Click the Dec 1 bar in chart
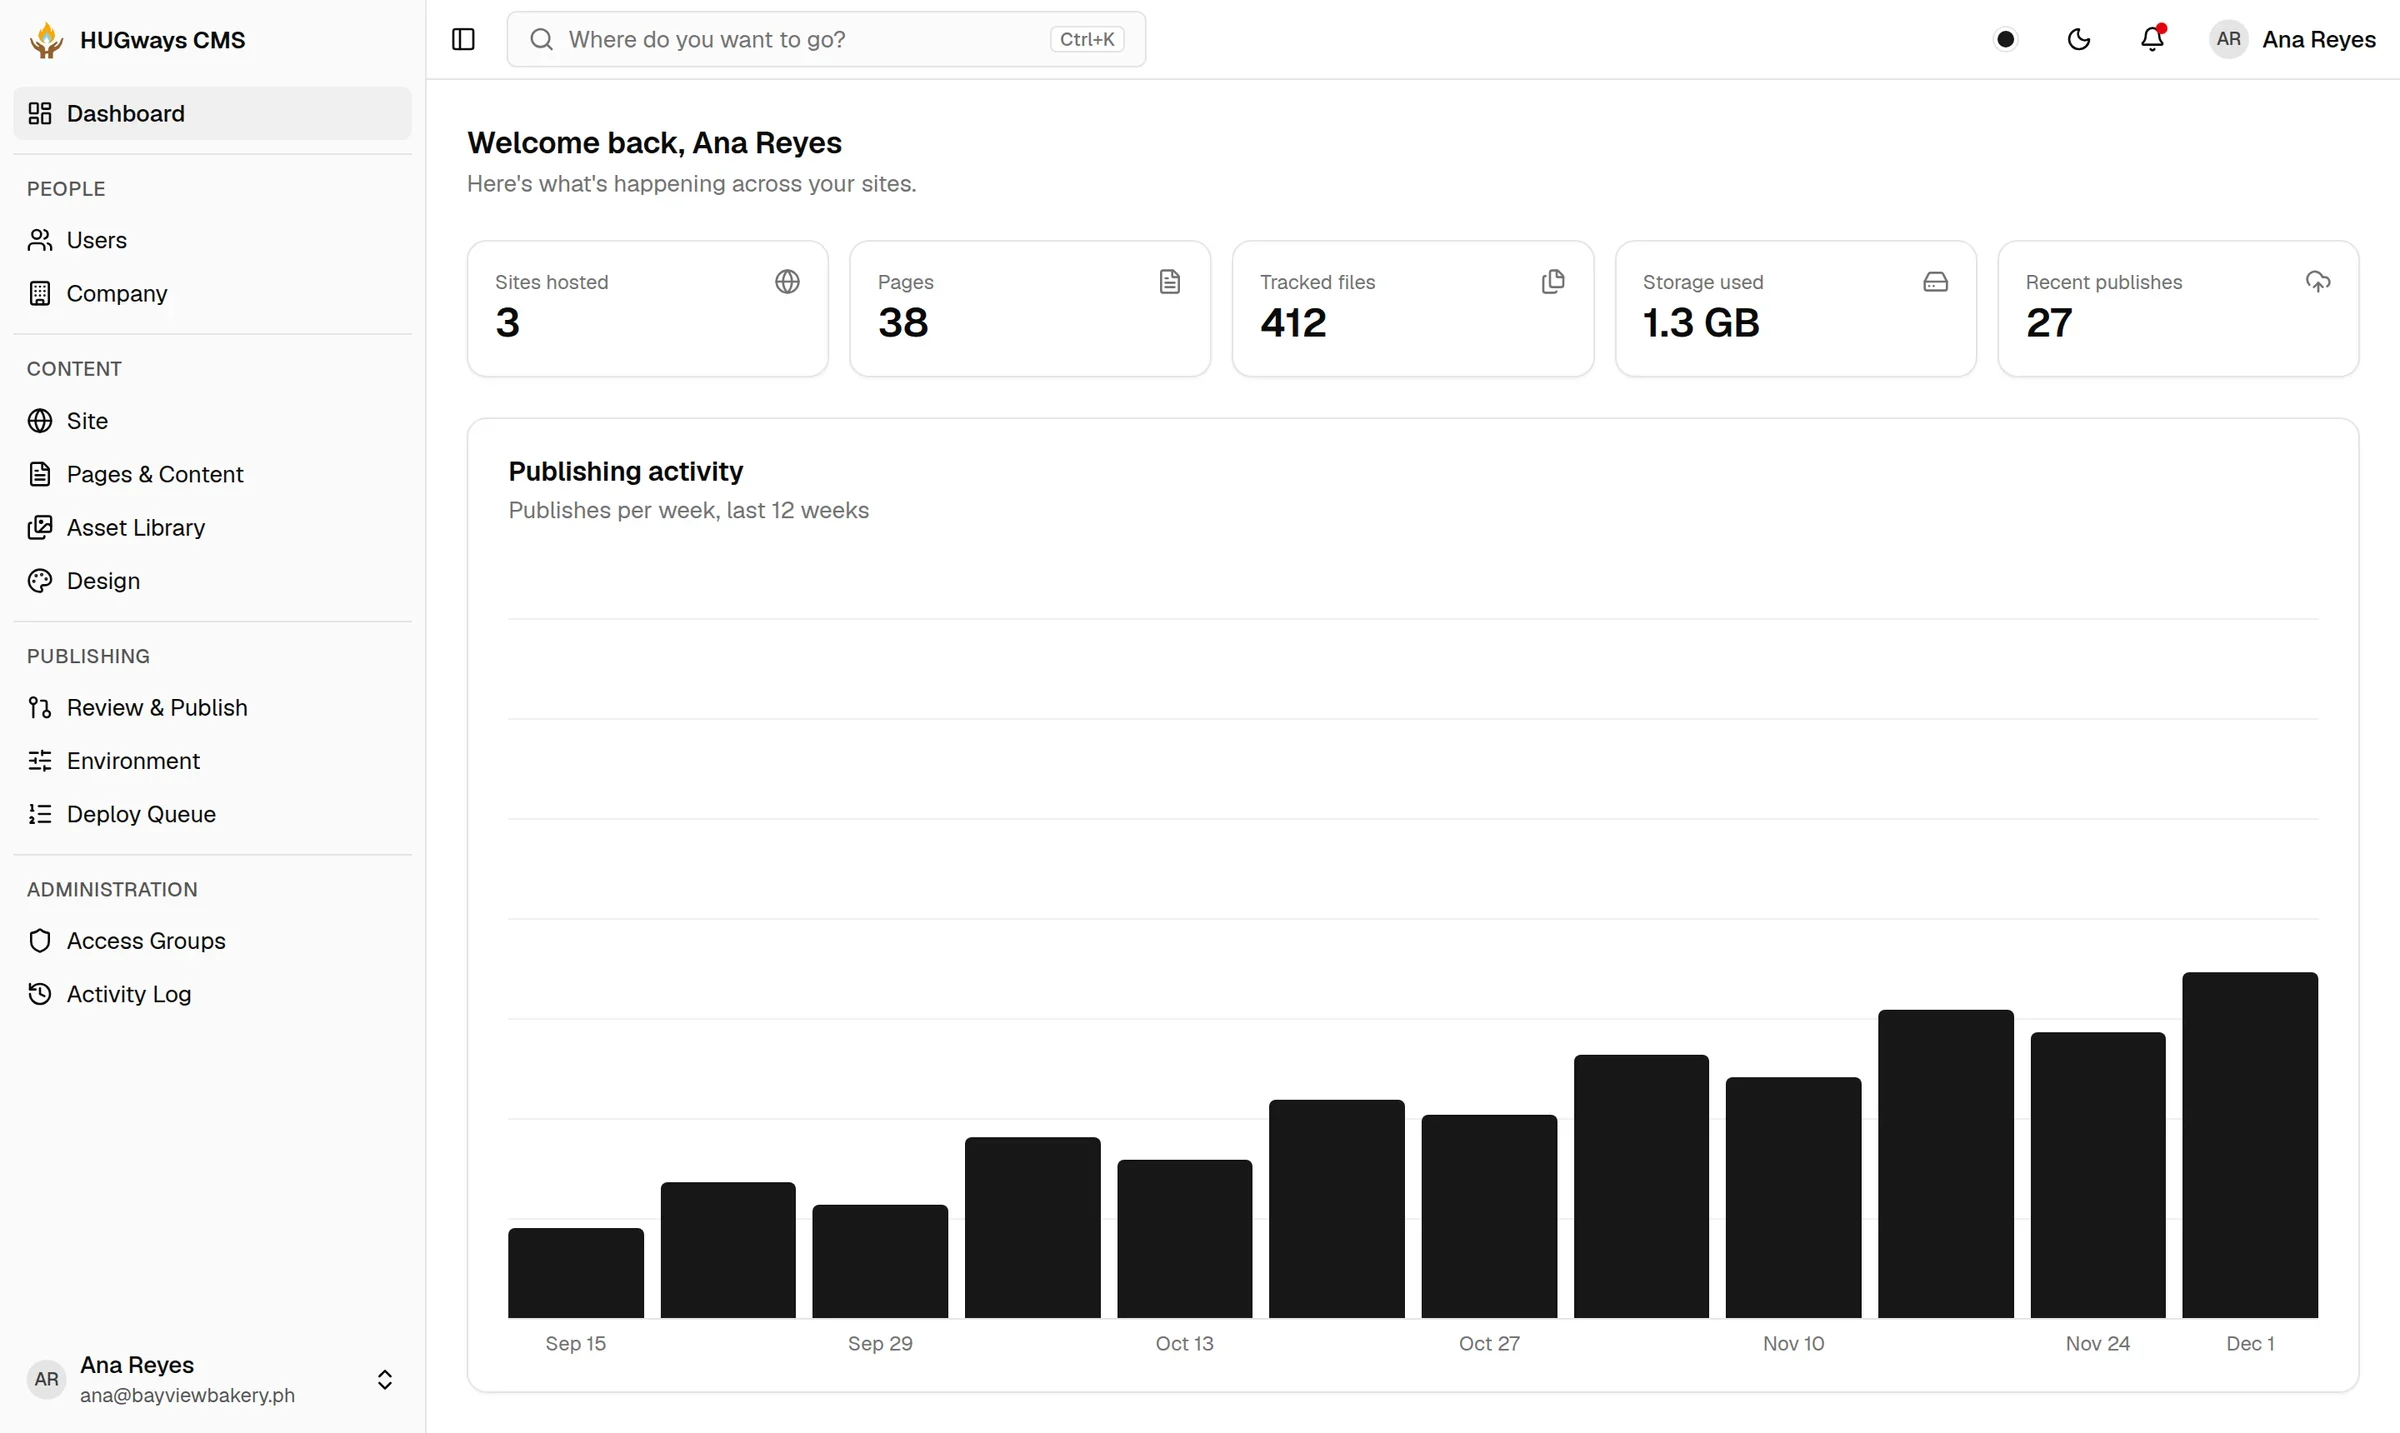This screenshot has width=2400, height=1433. tap(2250, 1145)
